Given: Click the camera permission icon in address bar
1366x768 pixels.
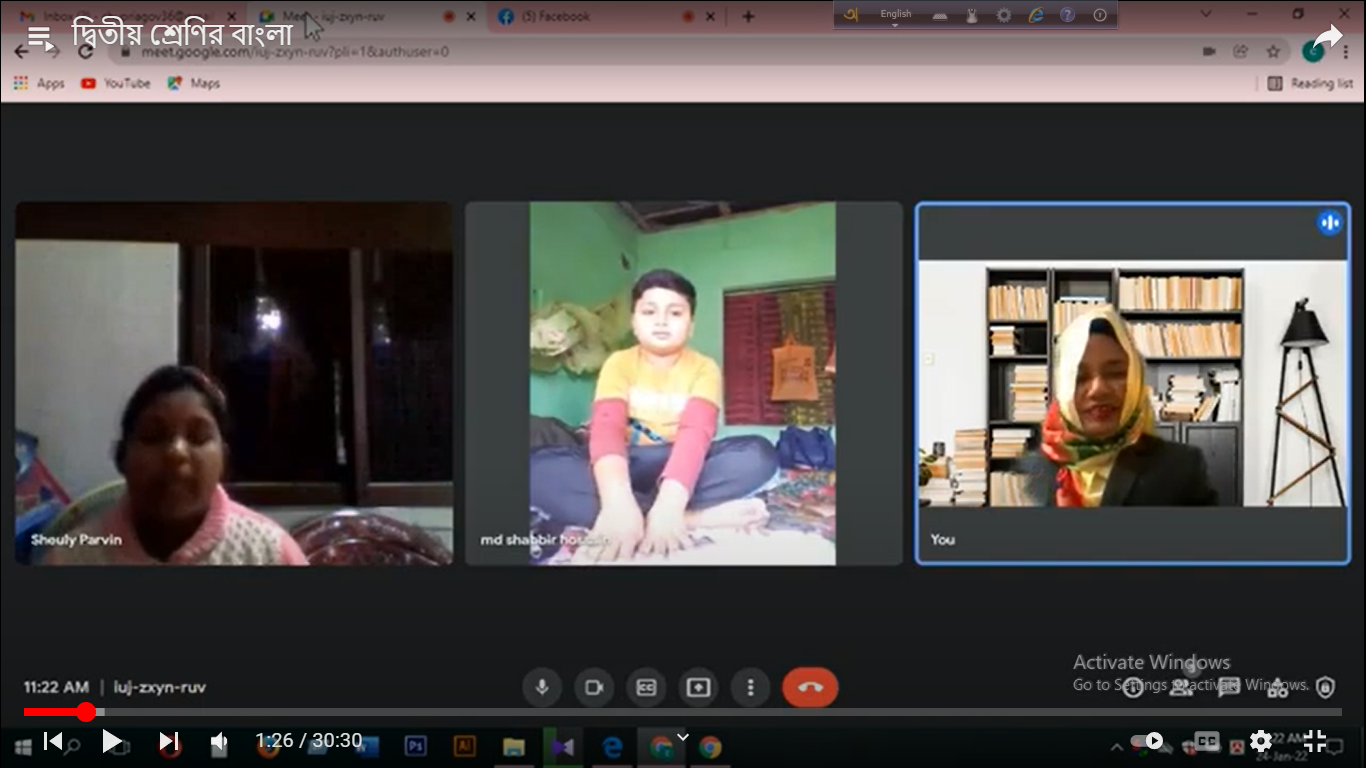Looking at the screenshot, I should (x=1208, y=51).
